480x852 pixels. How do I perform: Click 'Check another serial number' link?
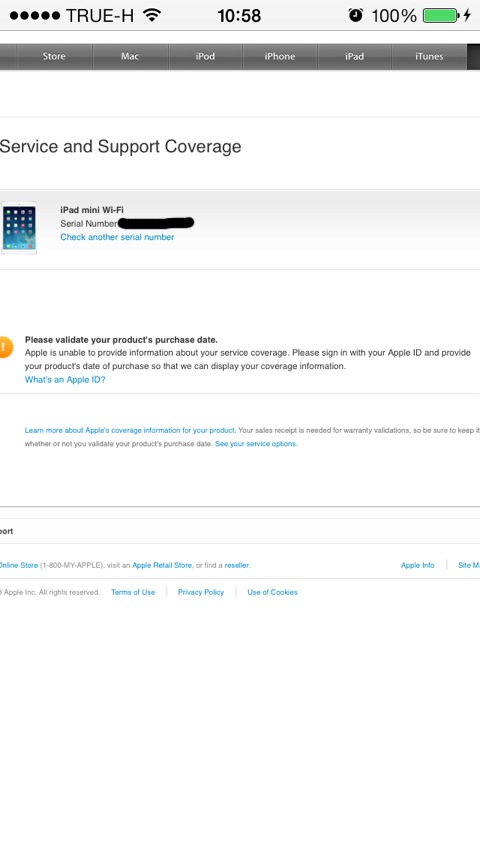(x=117, y=237)
